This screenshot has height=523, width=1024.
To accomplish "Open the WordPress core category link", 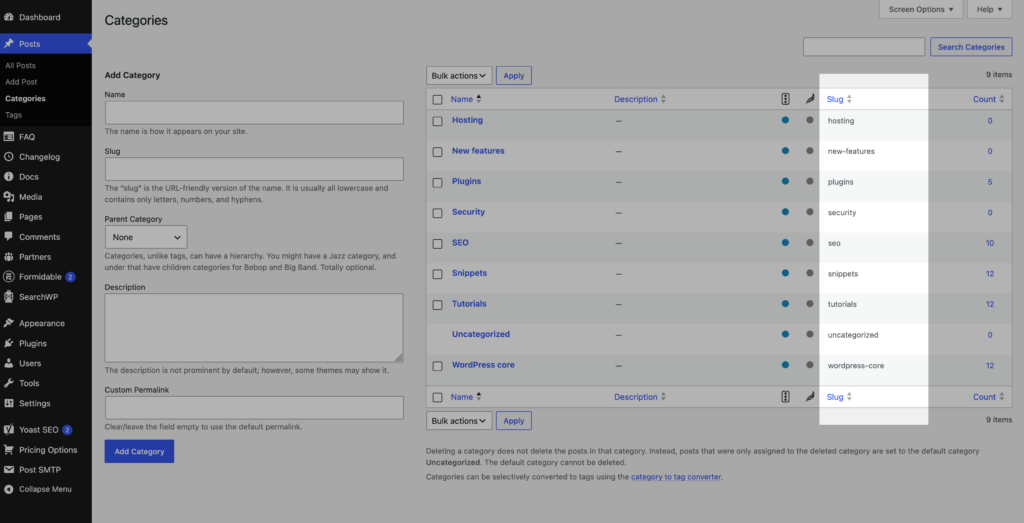I will coord(483,365).
